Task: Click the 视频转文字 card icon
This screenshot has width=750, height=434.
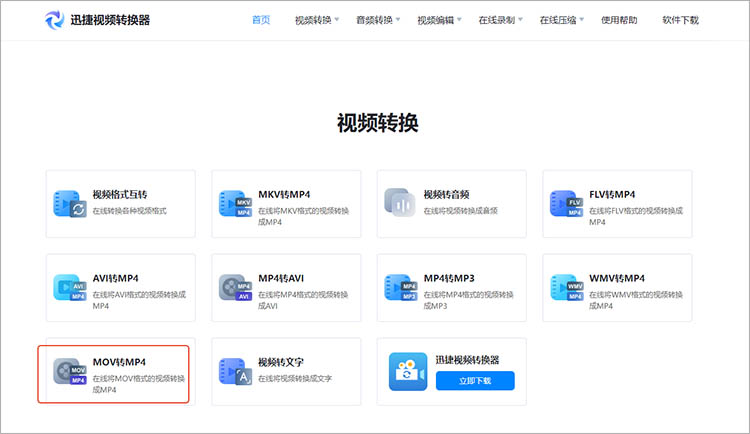Action: pyautogui.click(x=235, y=371)
